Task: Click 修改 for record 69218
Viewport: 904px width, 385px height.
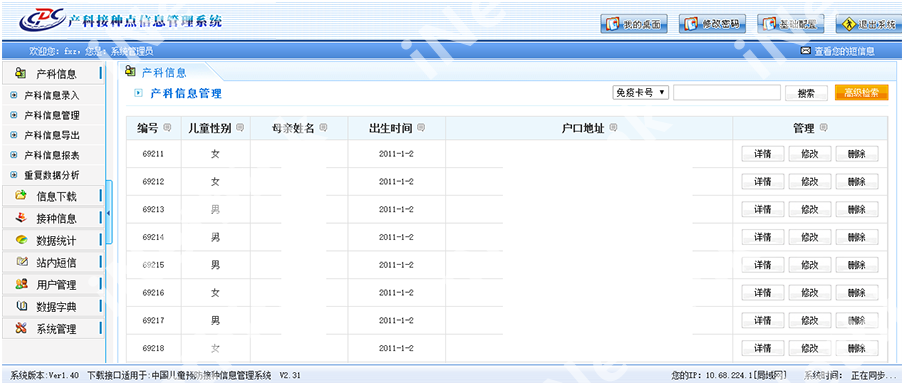Action: pos(809,348)
